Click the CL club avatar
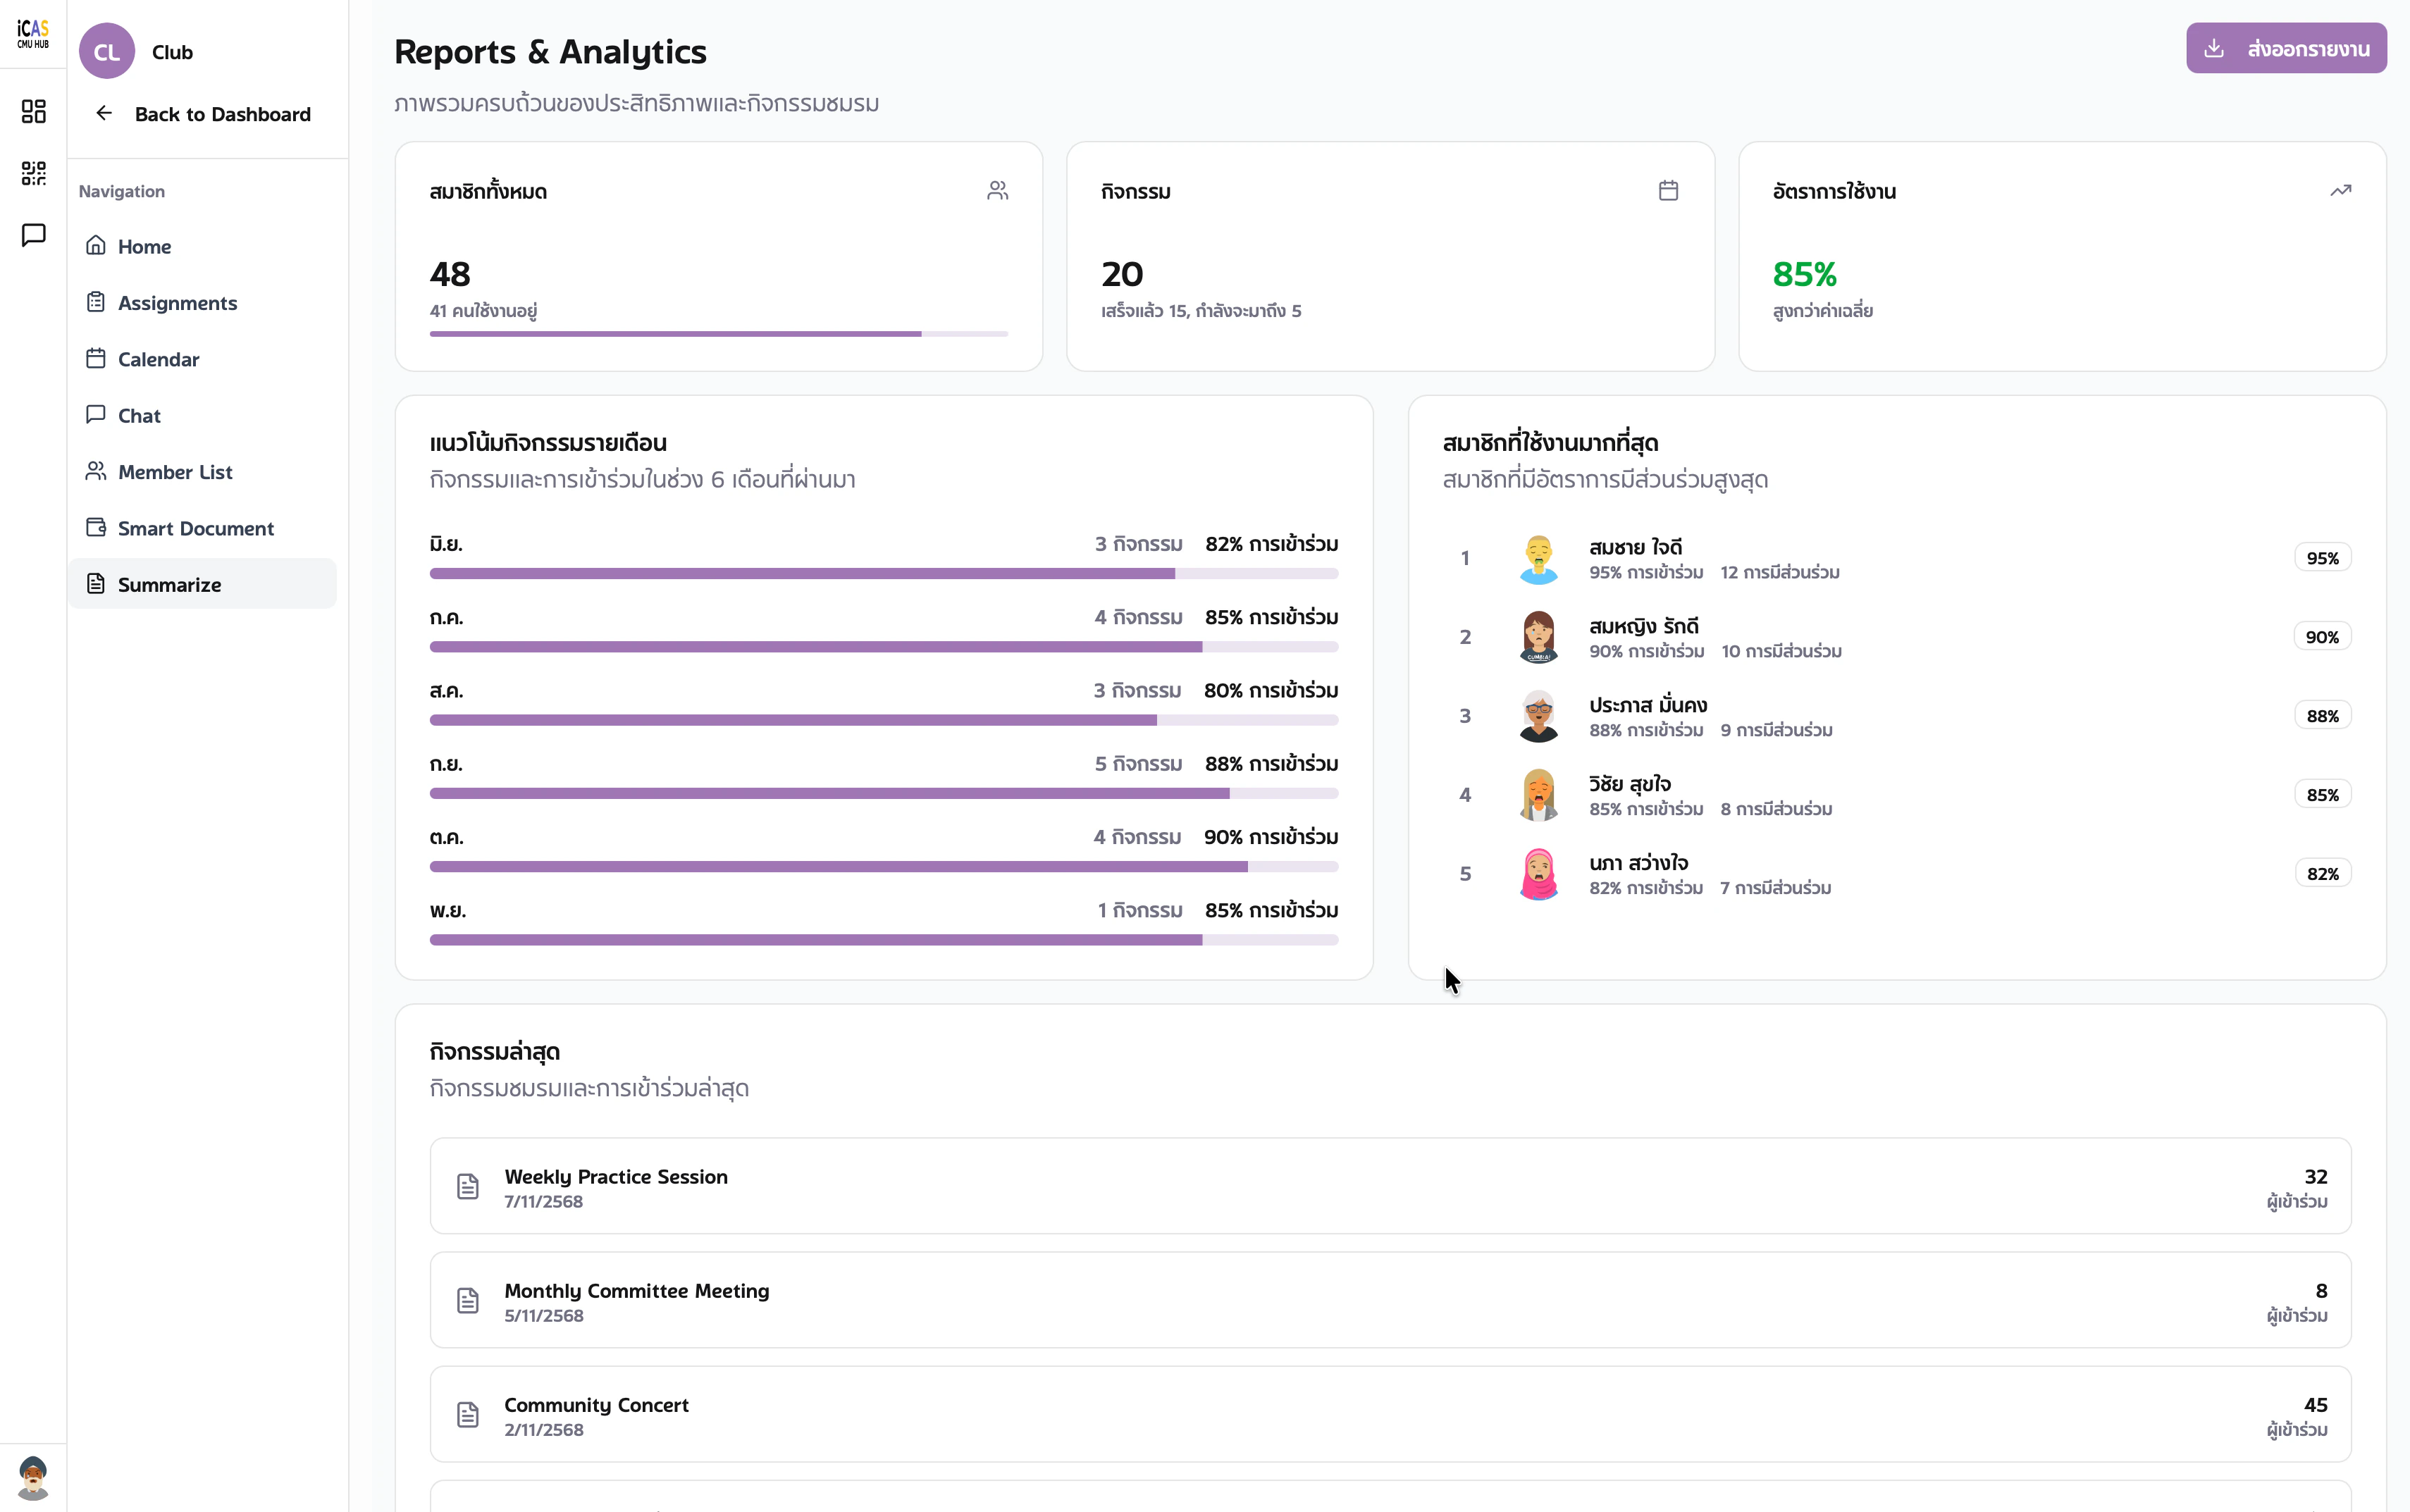 (x=107, y=51)
